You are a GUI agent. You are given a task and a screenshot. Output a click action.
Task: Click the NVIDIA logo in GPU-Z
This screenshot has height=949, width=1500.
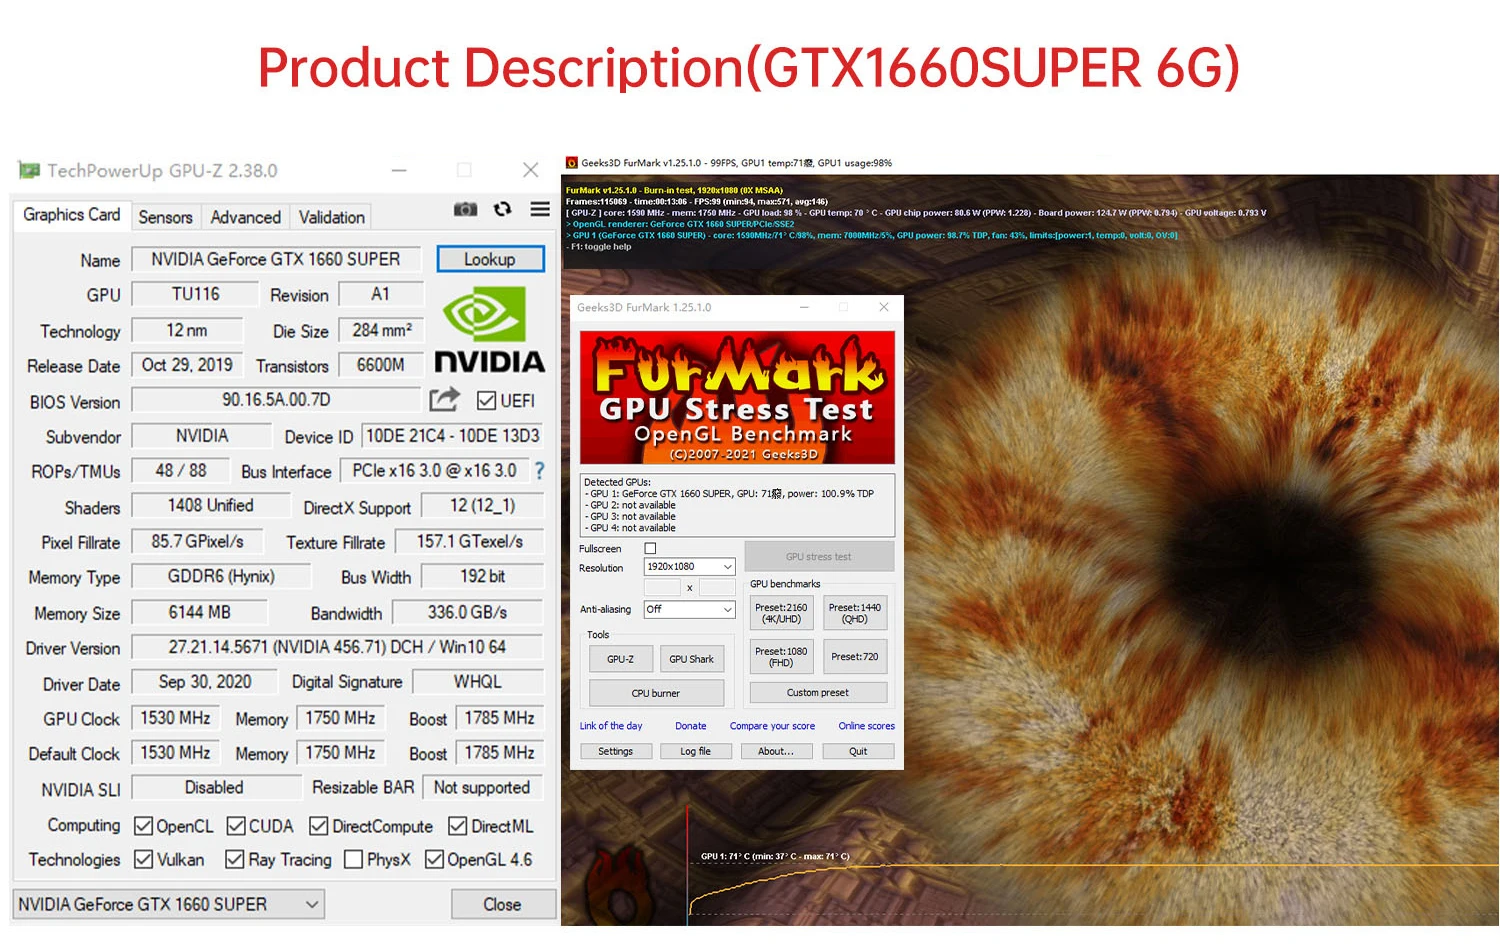(x=489, y=330)
